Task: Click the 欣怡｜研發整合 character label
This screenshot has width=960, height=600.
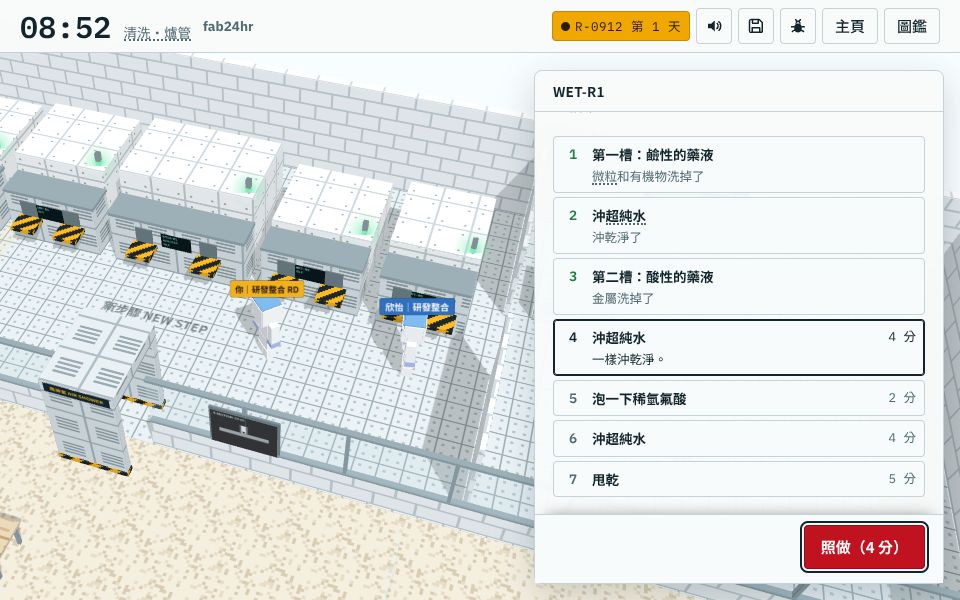Action: 417,307
